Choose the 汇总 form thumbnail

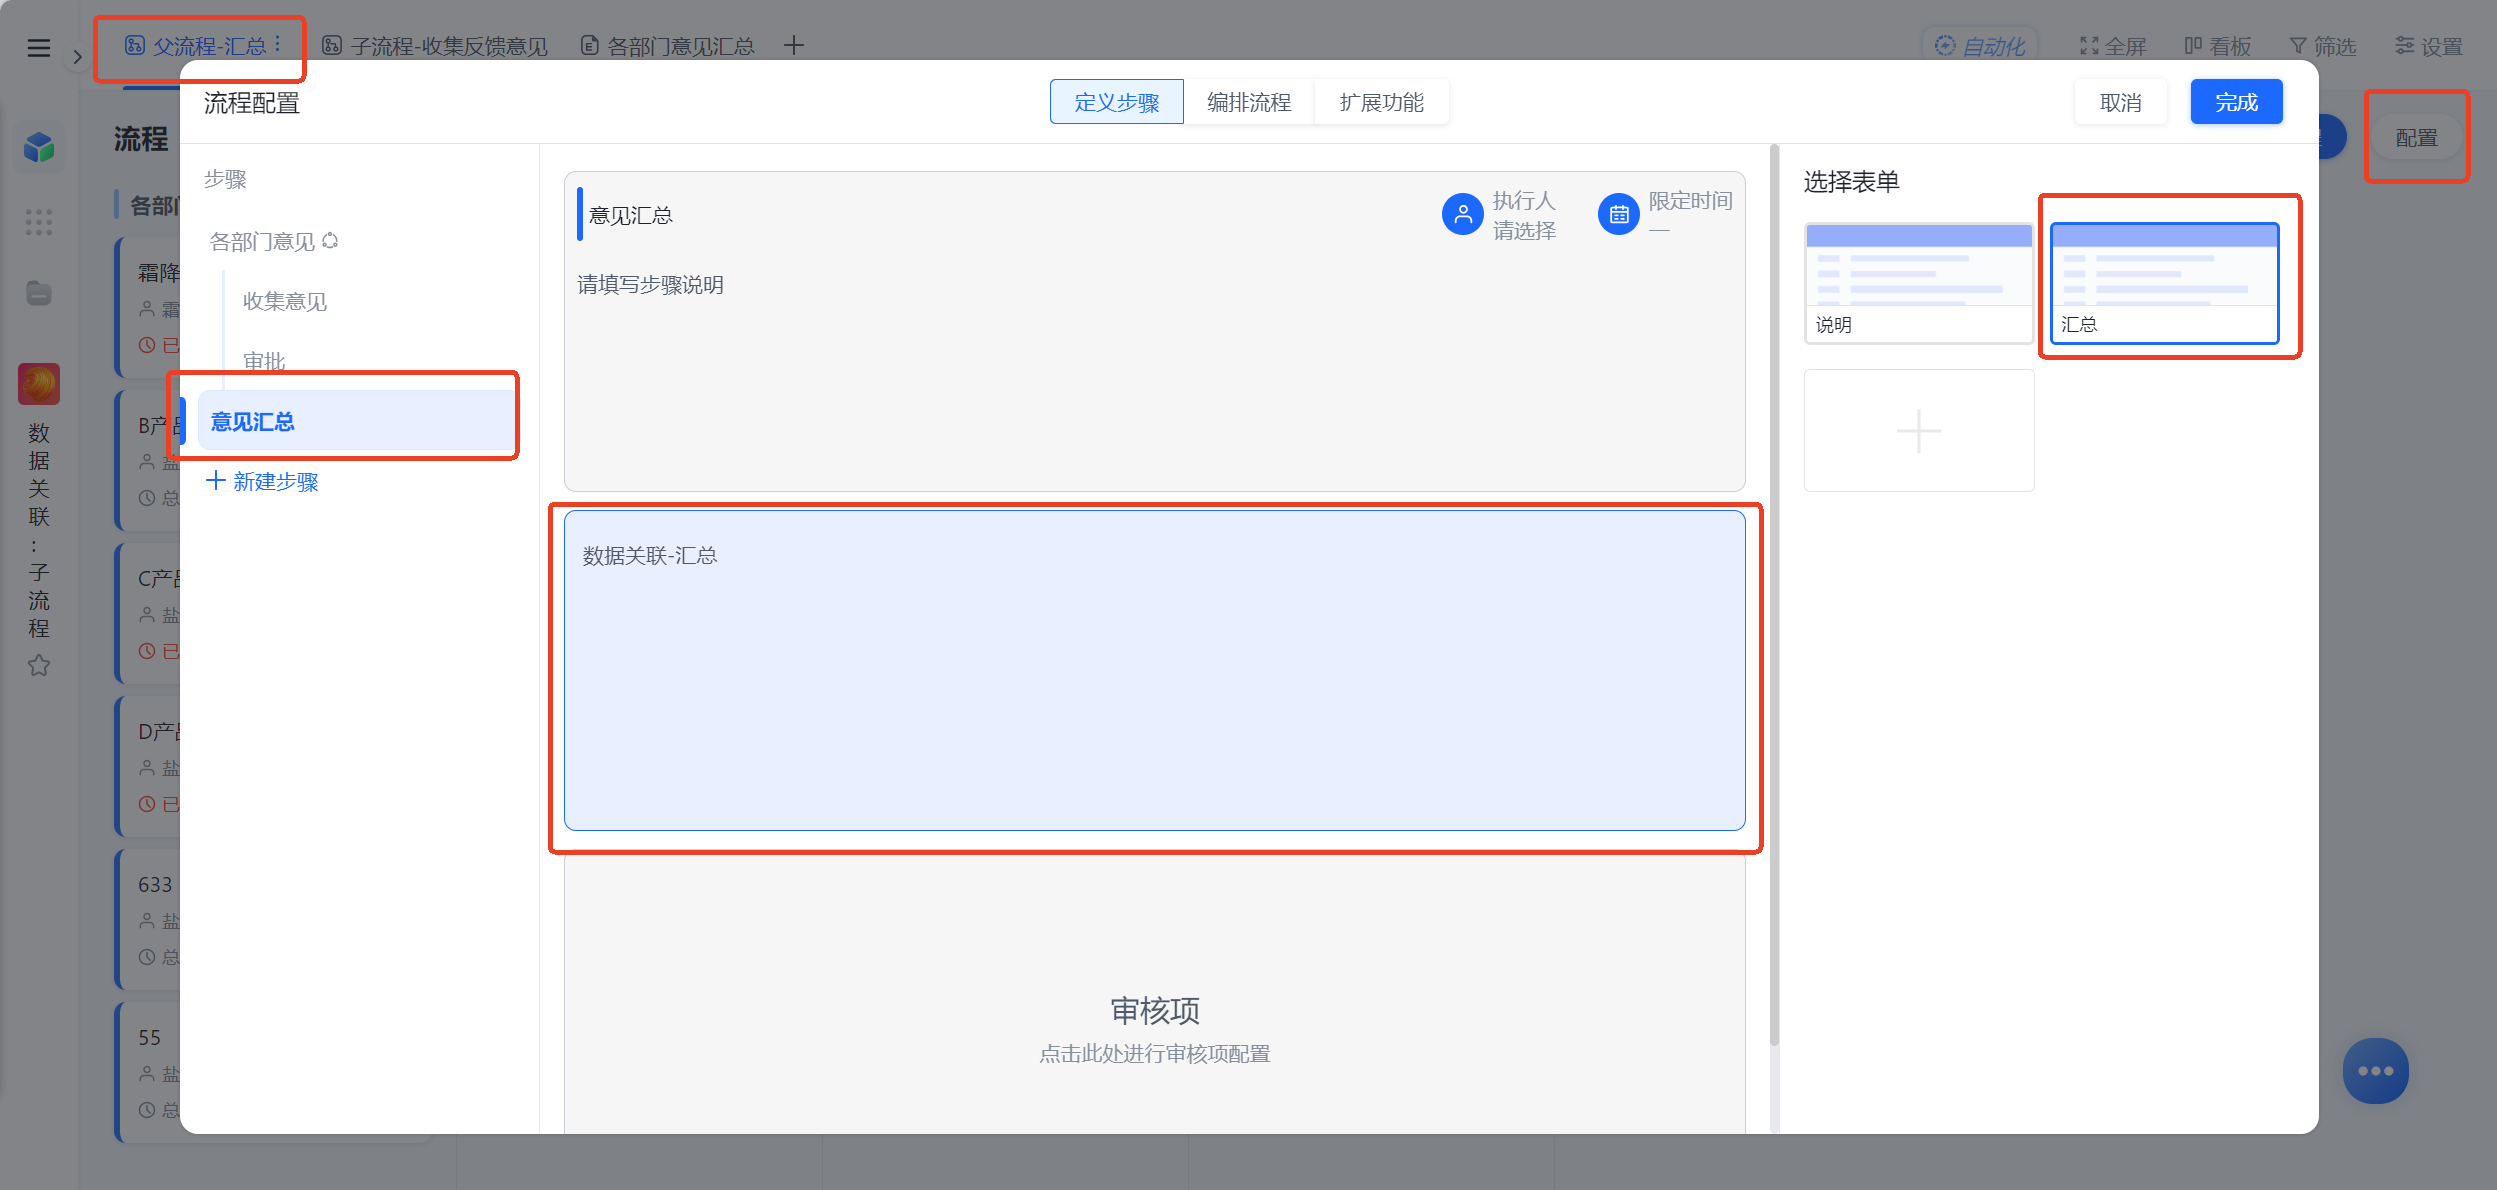pos(2164,283)
